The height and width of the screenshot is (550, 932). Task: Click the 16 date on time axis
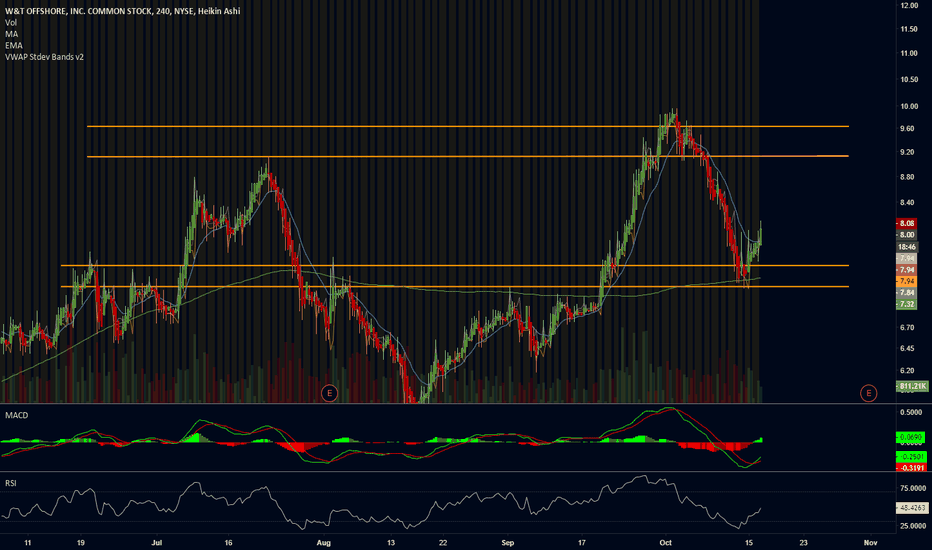click(228, 543)
